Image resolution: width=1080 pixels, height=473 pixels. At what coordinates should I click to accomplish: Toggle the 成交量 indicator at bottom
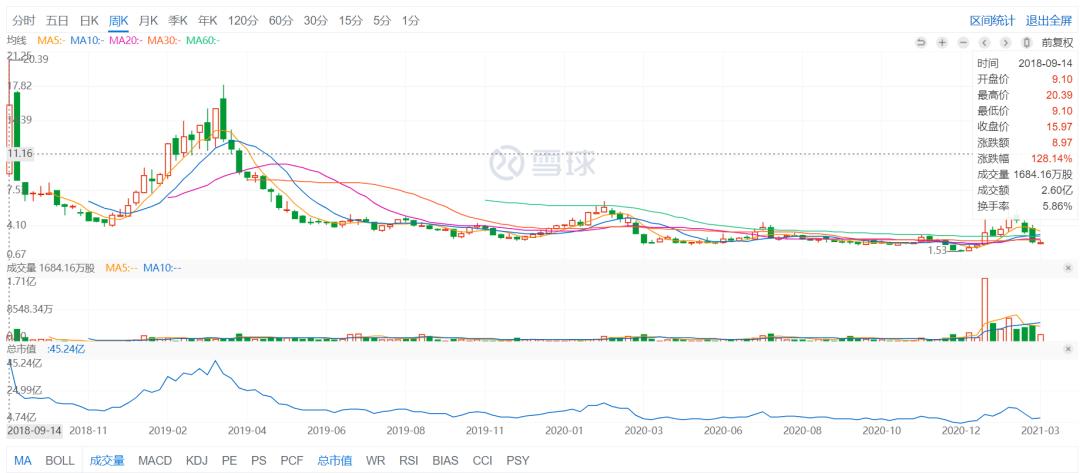pos(107,461)
